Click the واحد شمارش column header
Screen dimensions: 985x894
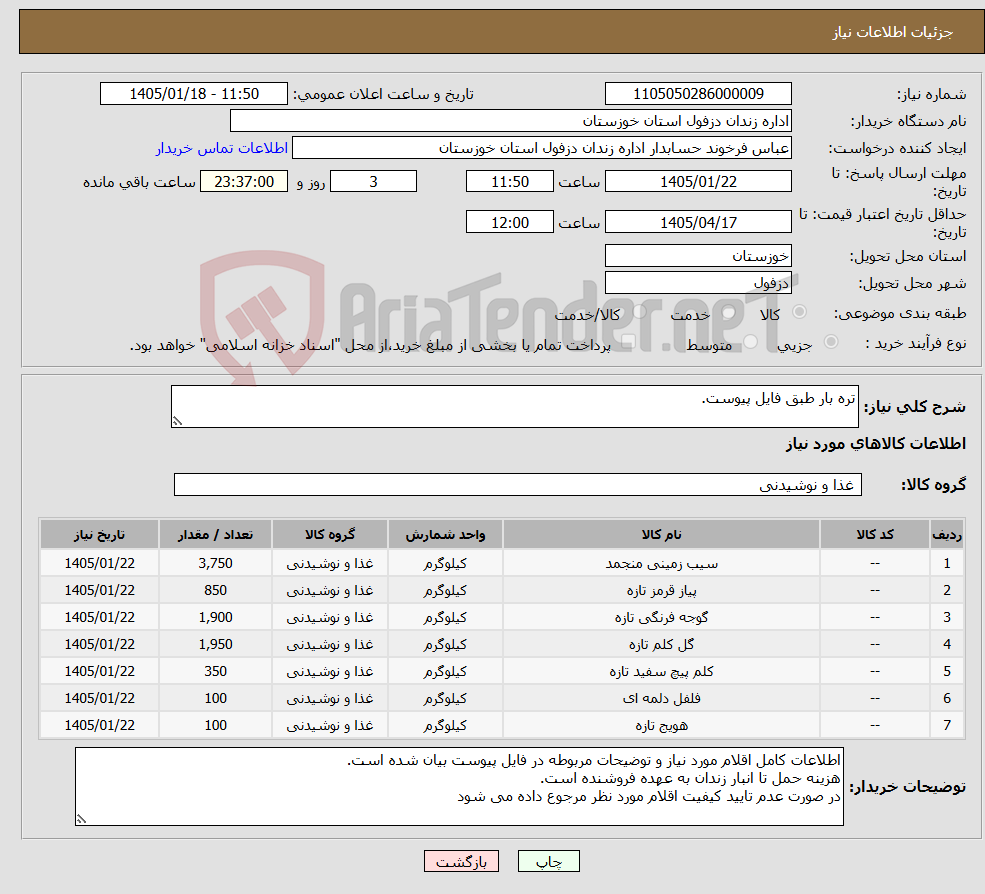click(445, 534)
